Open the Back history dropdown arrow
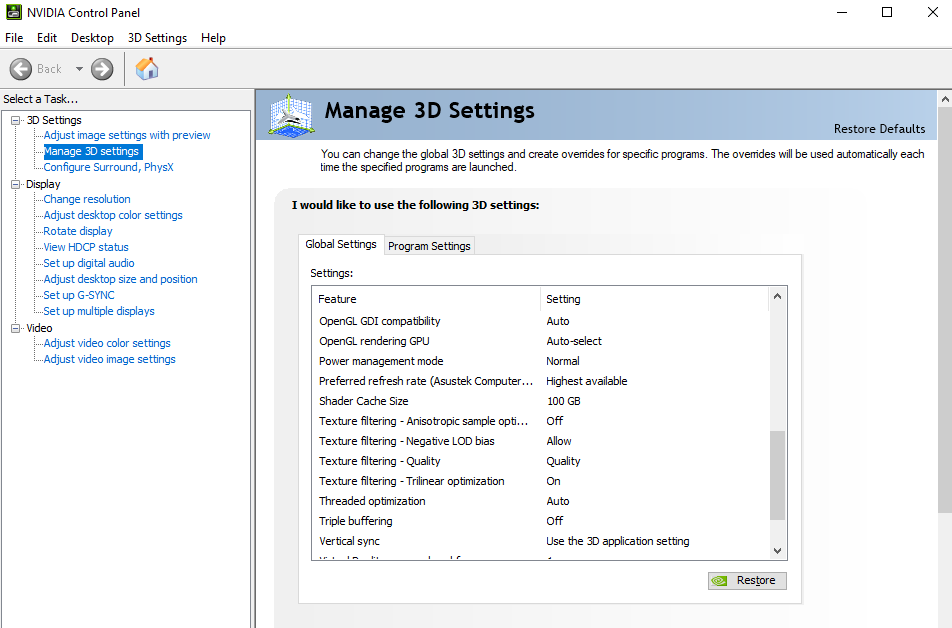Viewport: 952px width, 628px height. tap(79, 69)
